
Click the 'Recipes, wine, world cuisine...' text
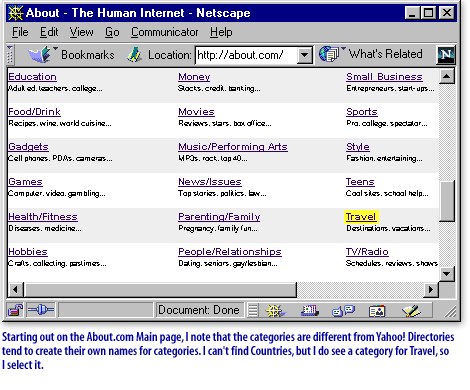pyautogui.click(x=60, y=124)
